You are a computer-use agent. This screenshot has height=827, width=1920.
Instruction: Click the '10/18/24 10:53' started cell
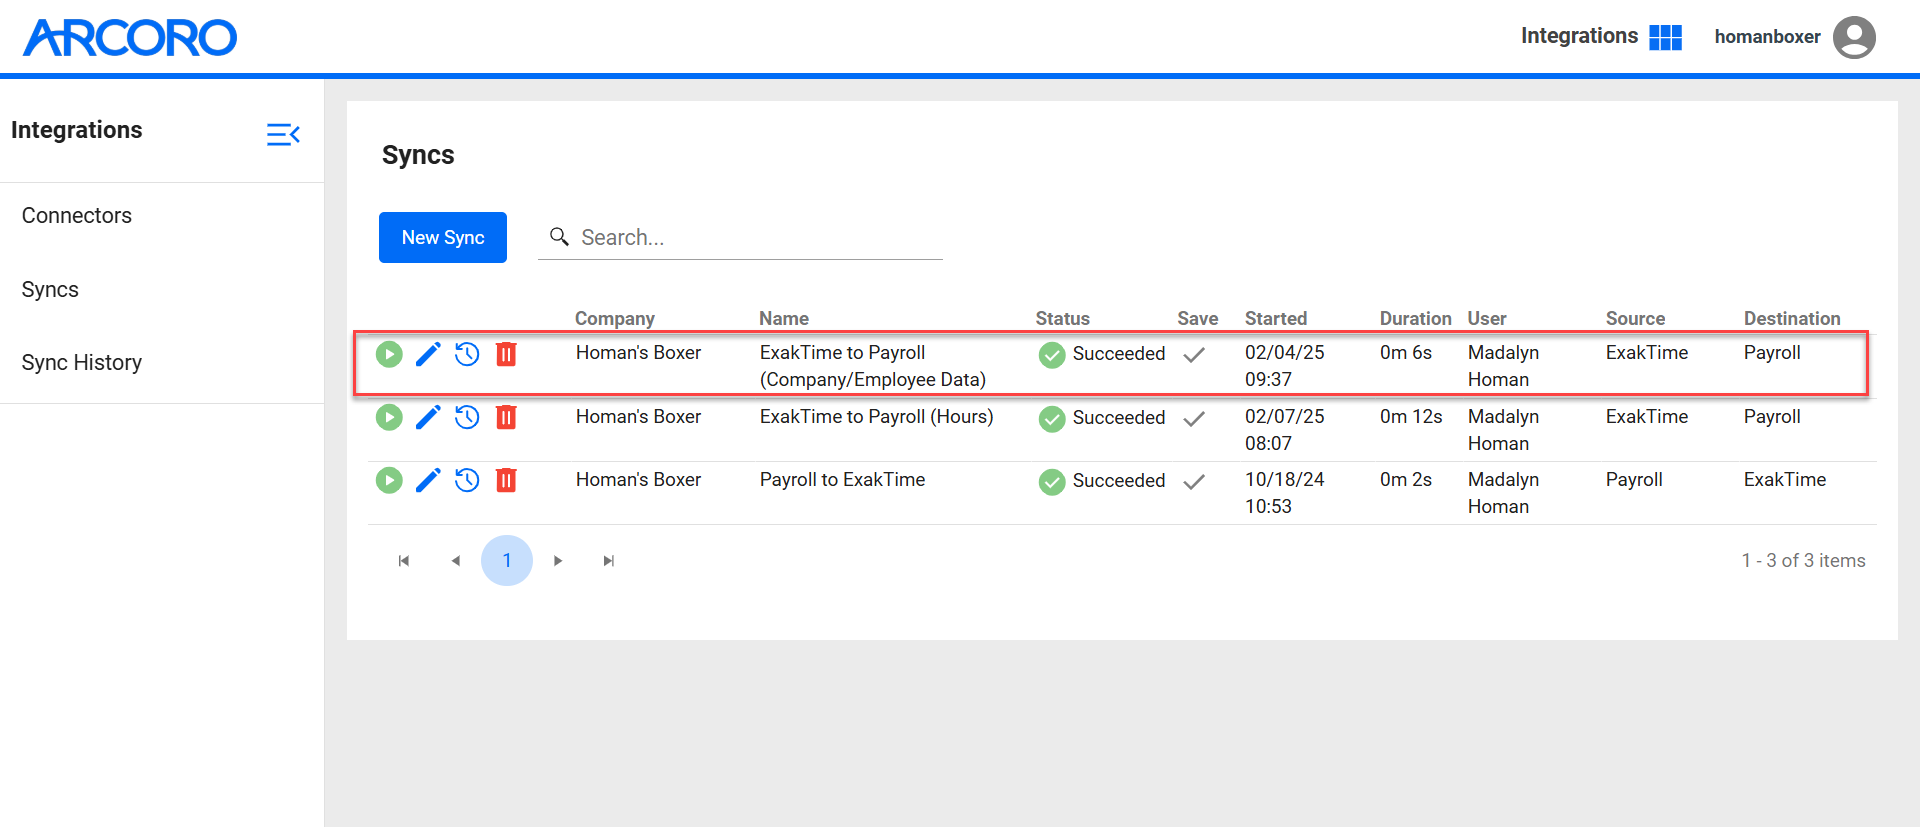1285,493
